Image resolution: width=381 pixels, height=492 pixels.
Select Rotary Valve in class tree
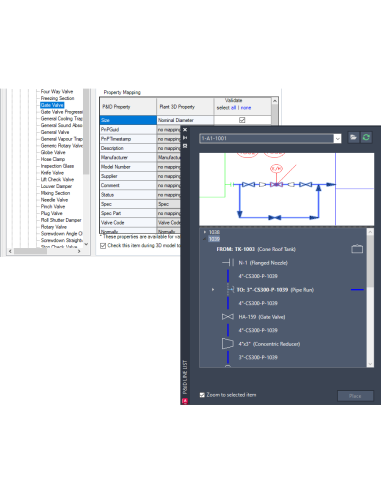click(x=53, y=227)
